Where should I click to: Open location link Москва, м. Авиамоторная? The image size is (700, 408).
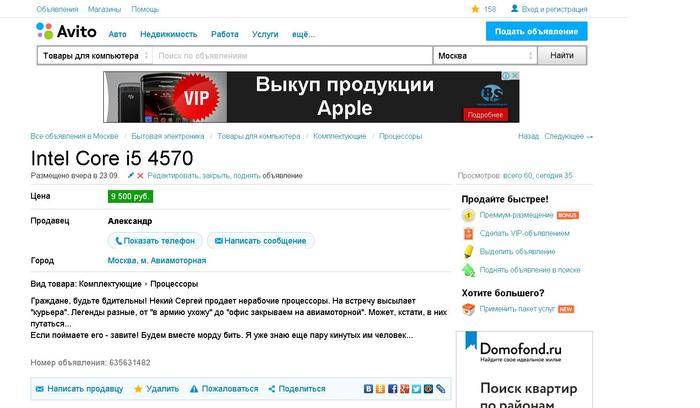pyautogui.click(x=157, y=261)
